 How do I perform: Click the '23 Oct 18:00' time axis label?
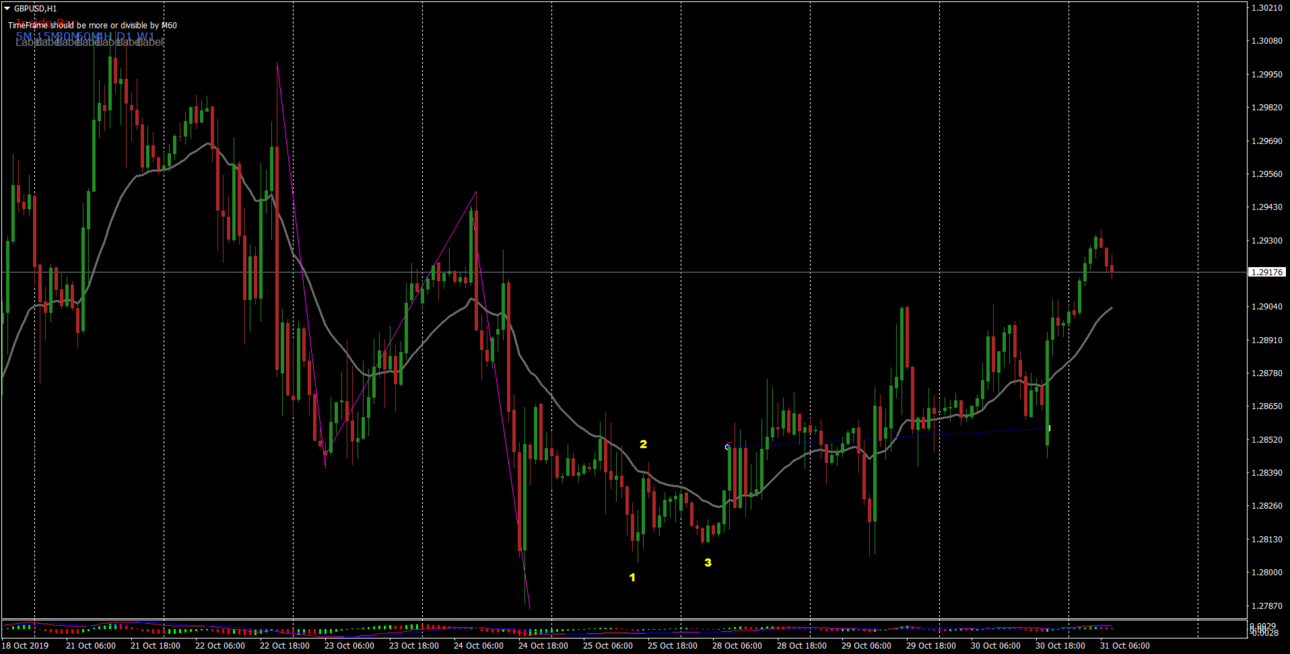414,646
